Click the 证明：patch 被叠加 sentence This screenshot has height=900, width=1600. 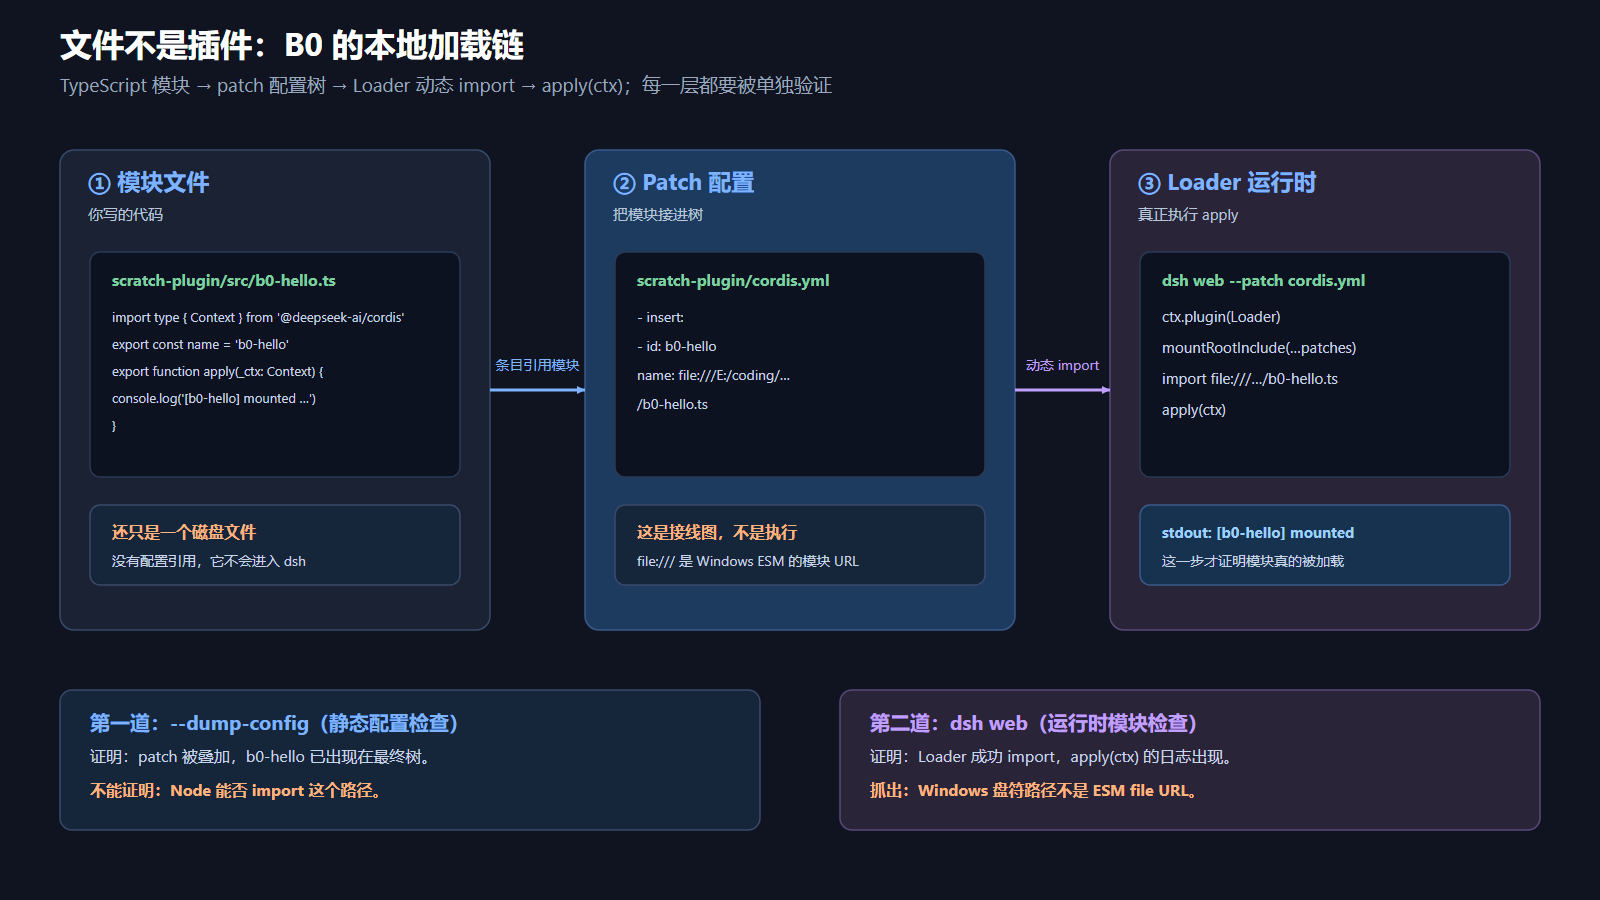tap(260, 757)
